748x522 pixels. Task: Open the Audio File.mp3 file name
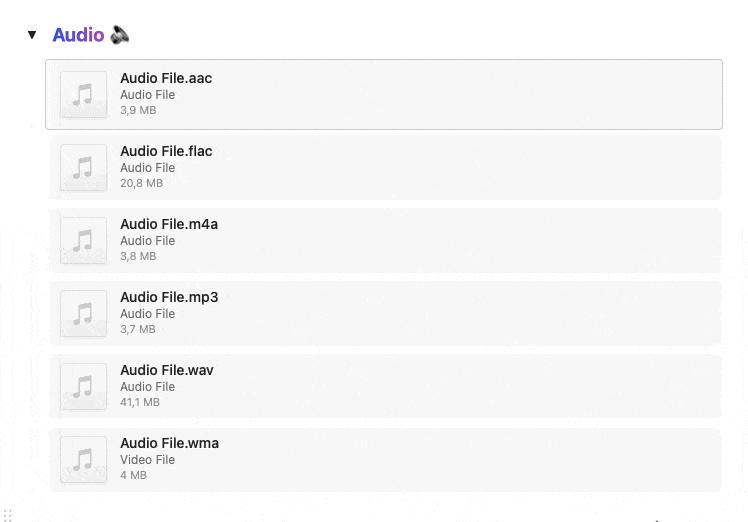[x=169, y=297]
